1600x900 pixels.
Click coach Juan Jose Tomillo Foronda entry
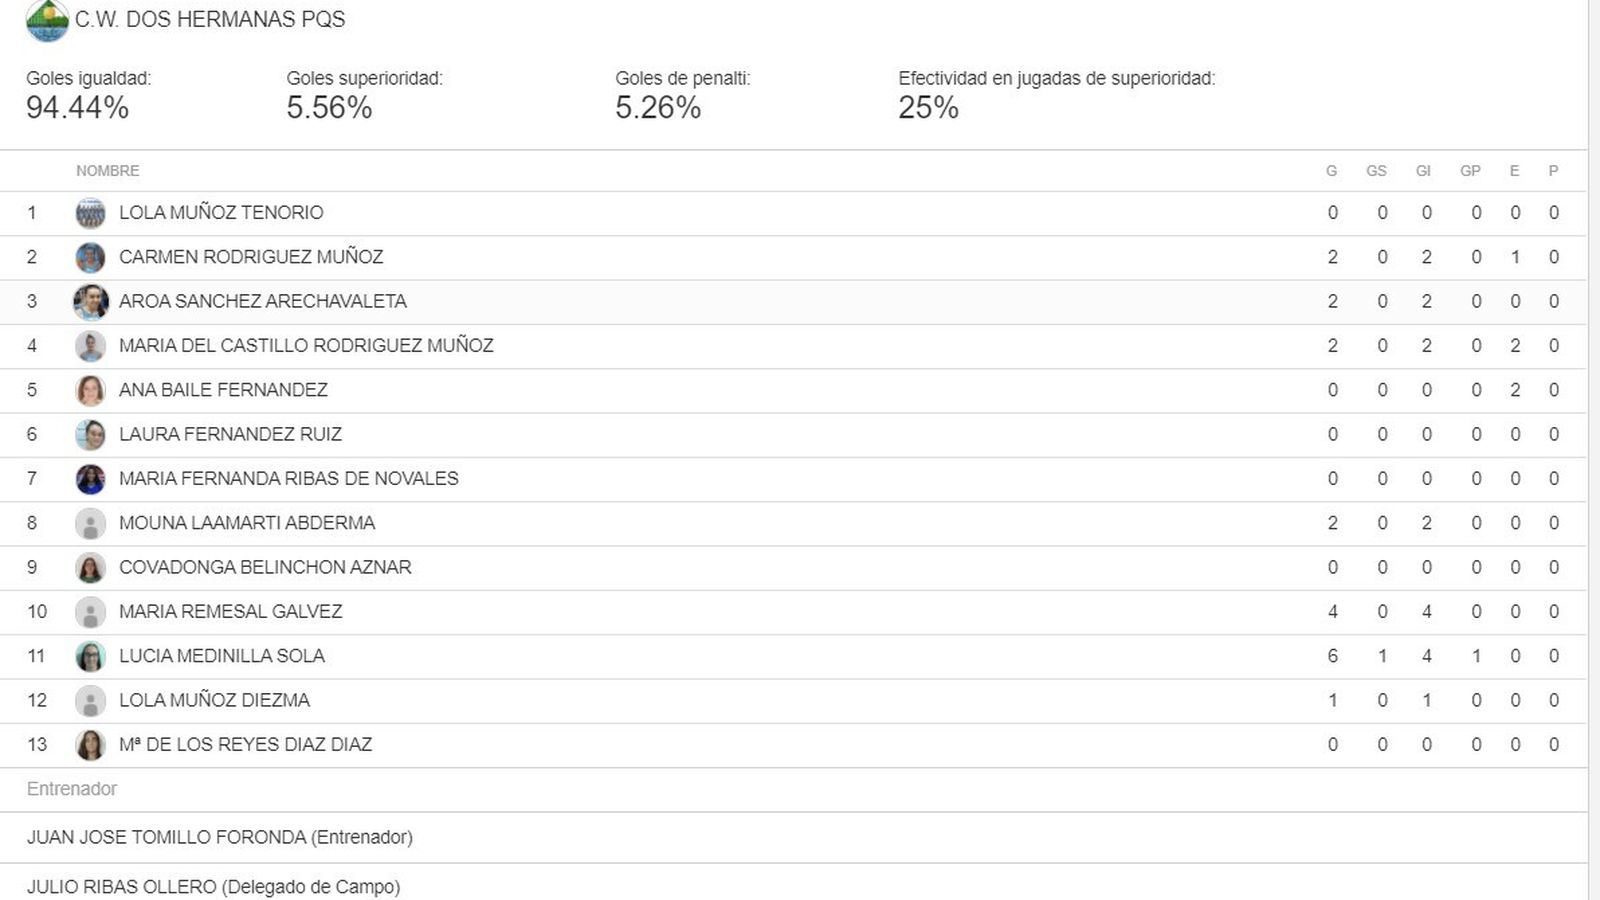point(219,837)
